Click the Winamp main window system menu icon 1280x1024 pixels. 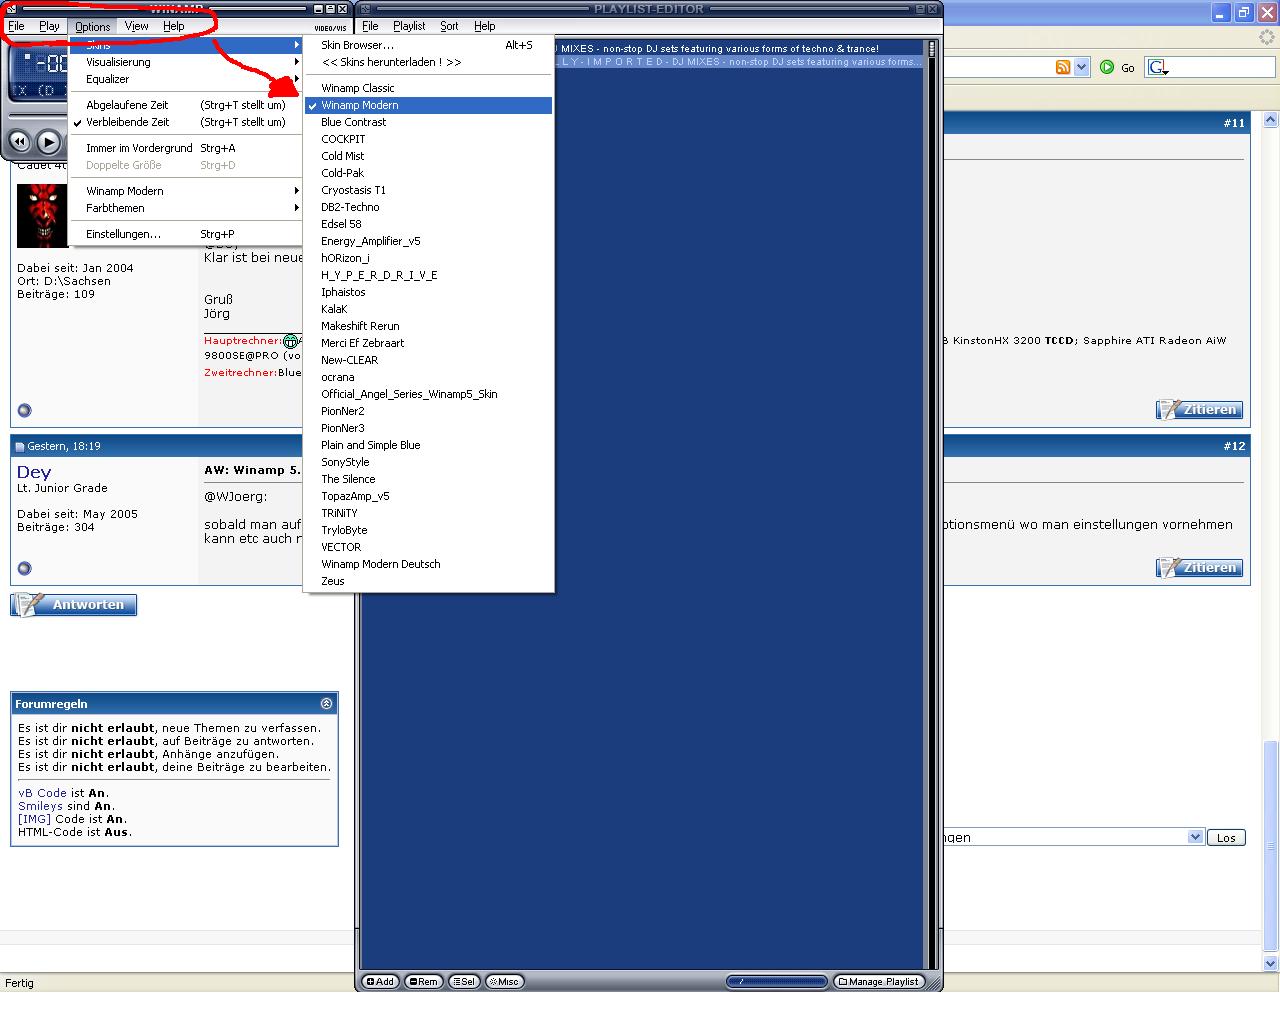pyautogui.click(x=9, y=9)
